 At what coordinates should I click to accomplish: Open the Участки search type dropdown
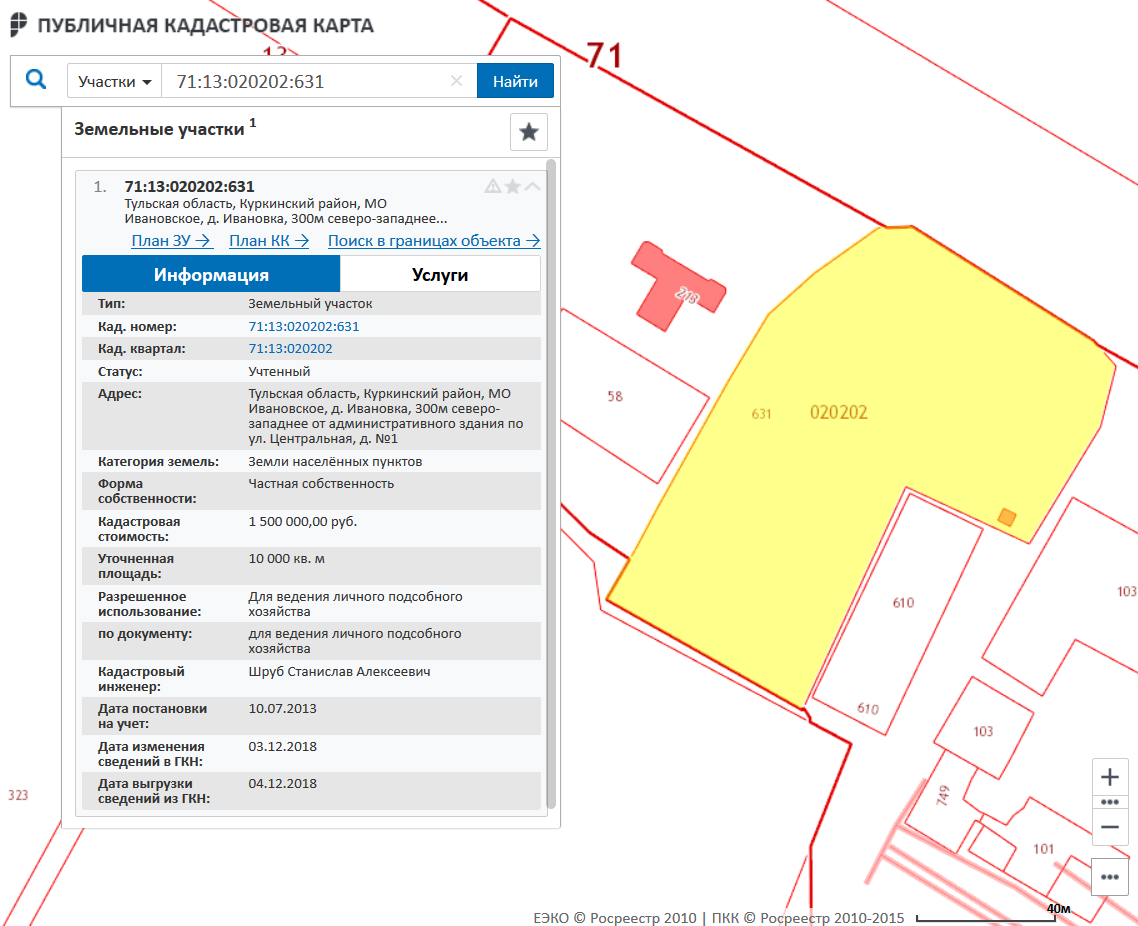point(114,81)
